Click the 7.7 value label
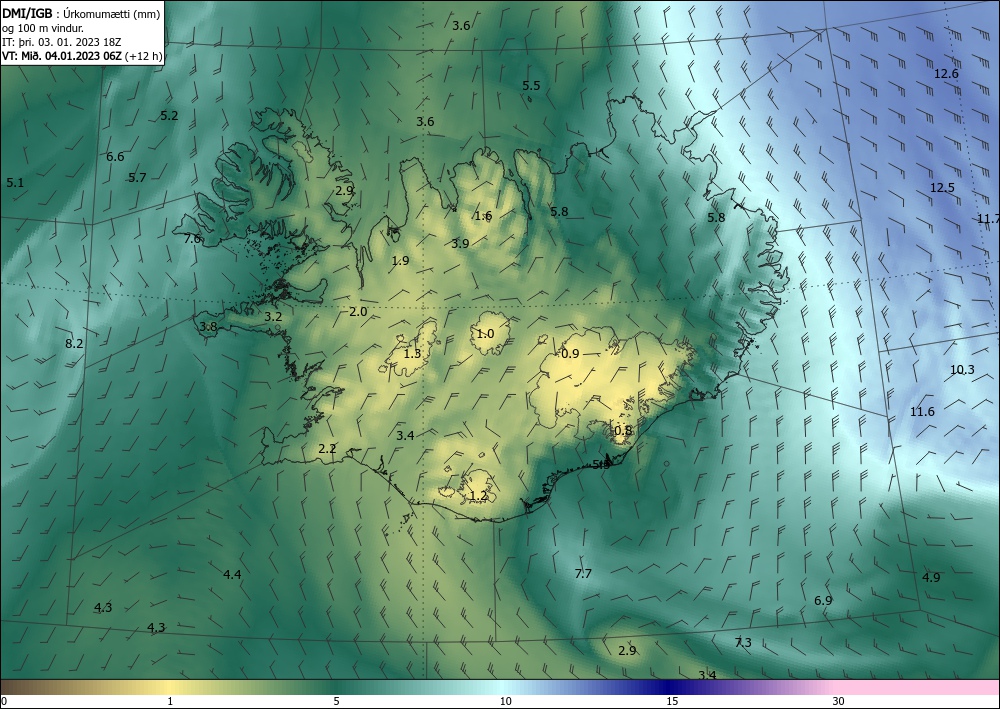The image size is (1000, 709). pos(583,573)
